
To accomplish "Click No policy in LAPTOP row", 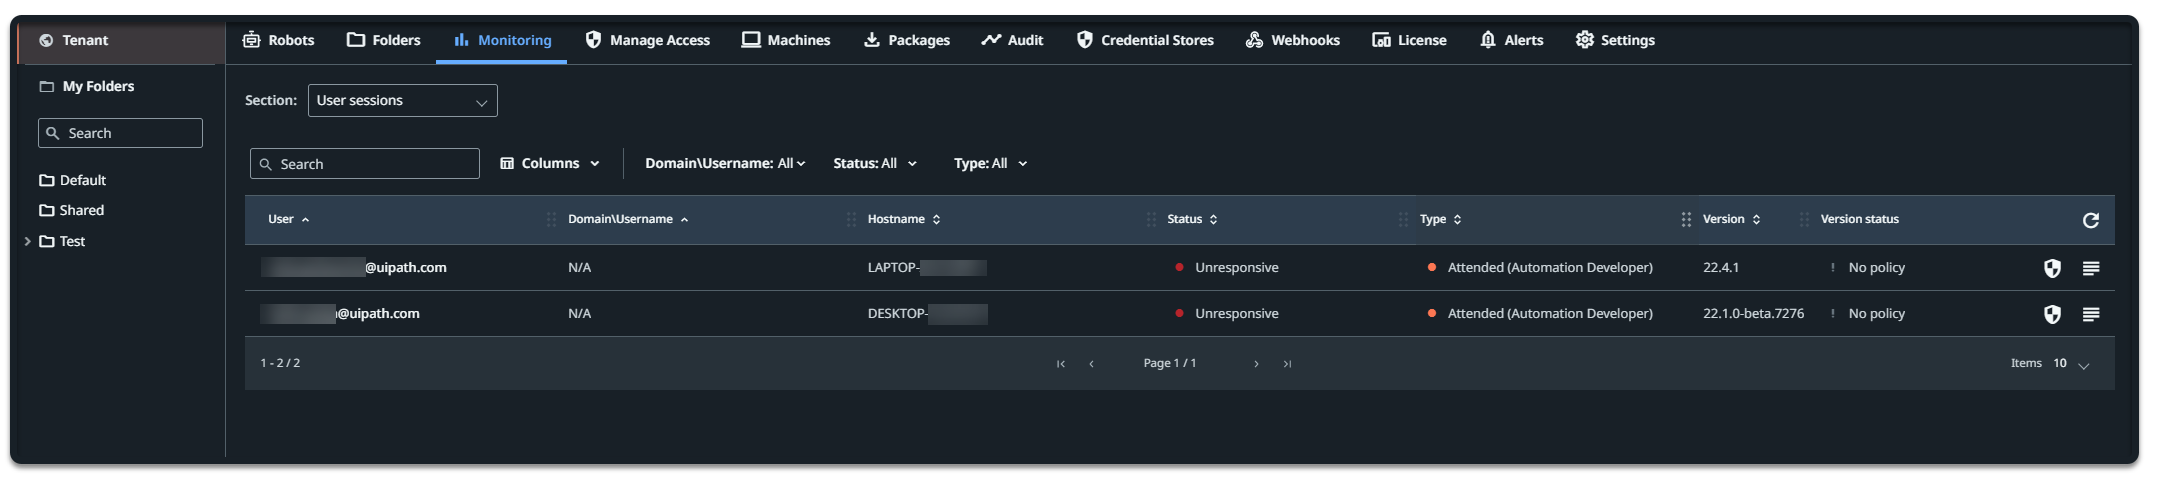I will click(x=1876, y=267).
